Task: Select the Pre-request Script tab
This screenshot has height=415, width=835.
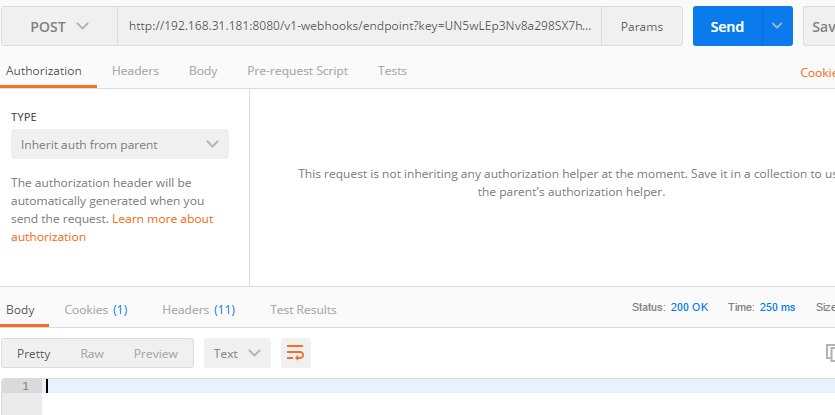Action: 298,71
